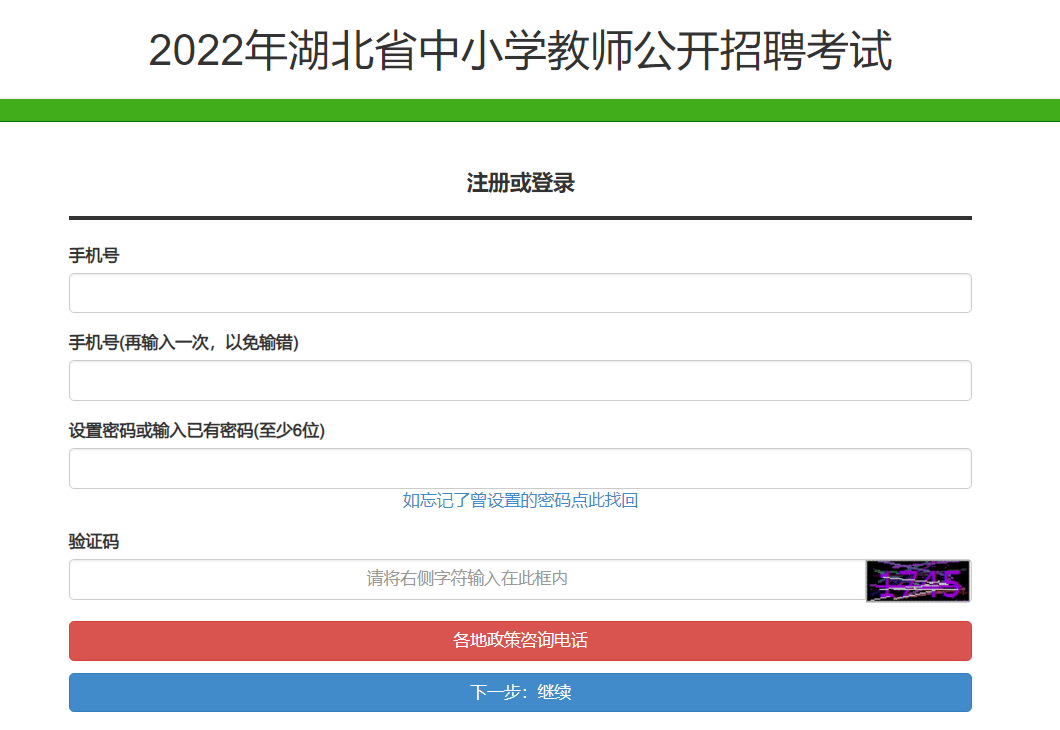This screenshot has width=1060, height=730.
Task: Click the 手机号(再输入一次，以免输错) label
Action: tap(184, 343)
